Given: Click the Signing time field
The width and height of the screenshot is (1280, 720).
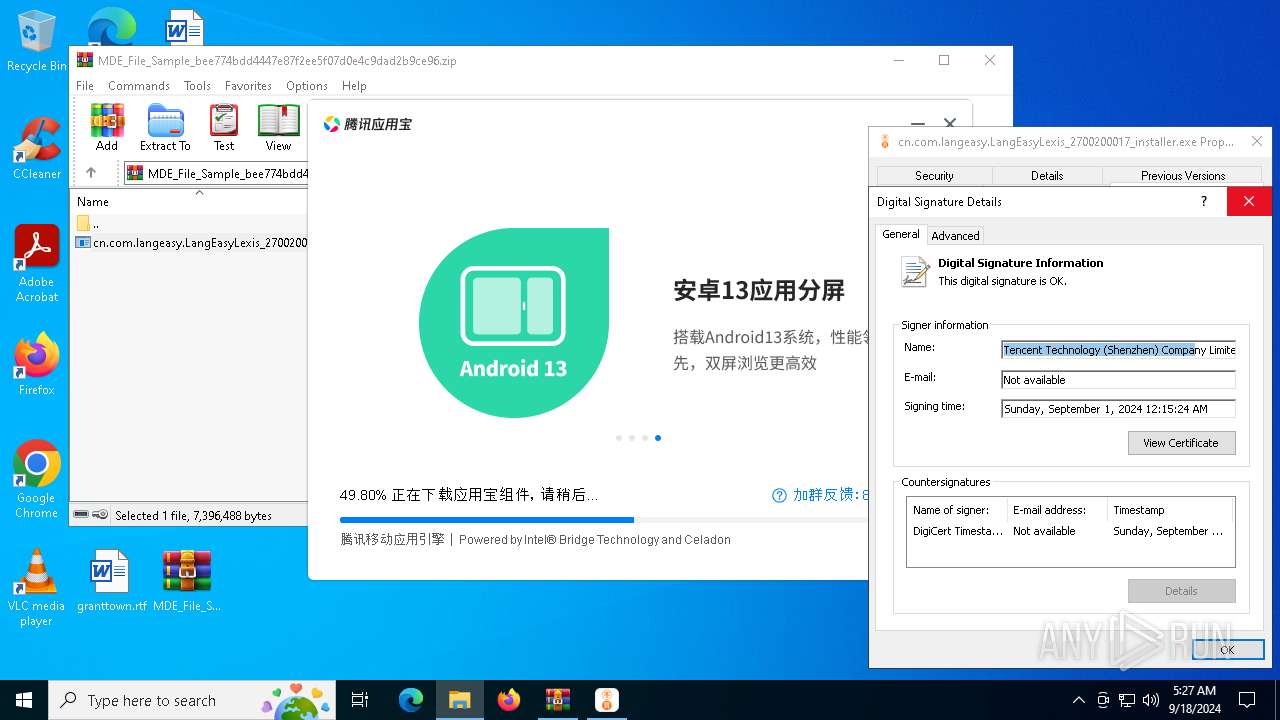Looking at the screenshot, I should point(1118,409).
